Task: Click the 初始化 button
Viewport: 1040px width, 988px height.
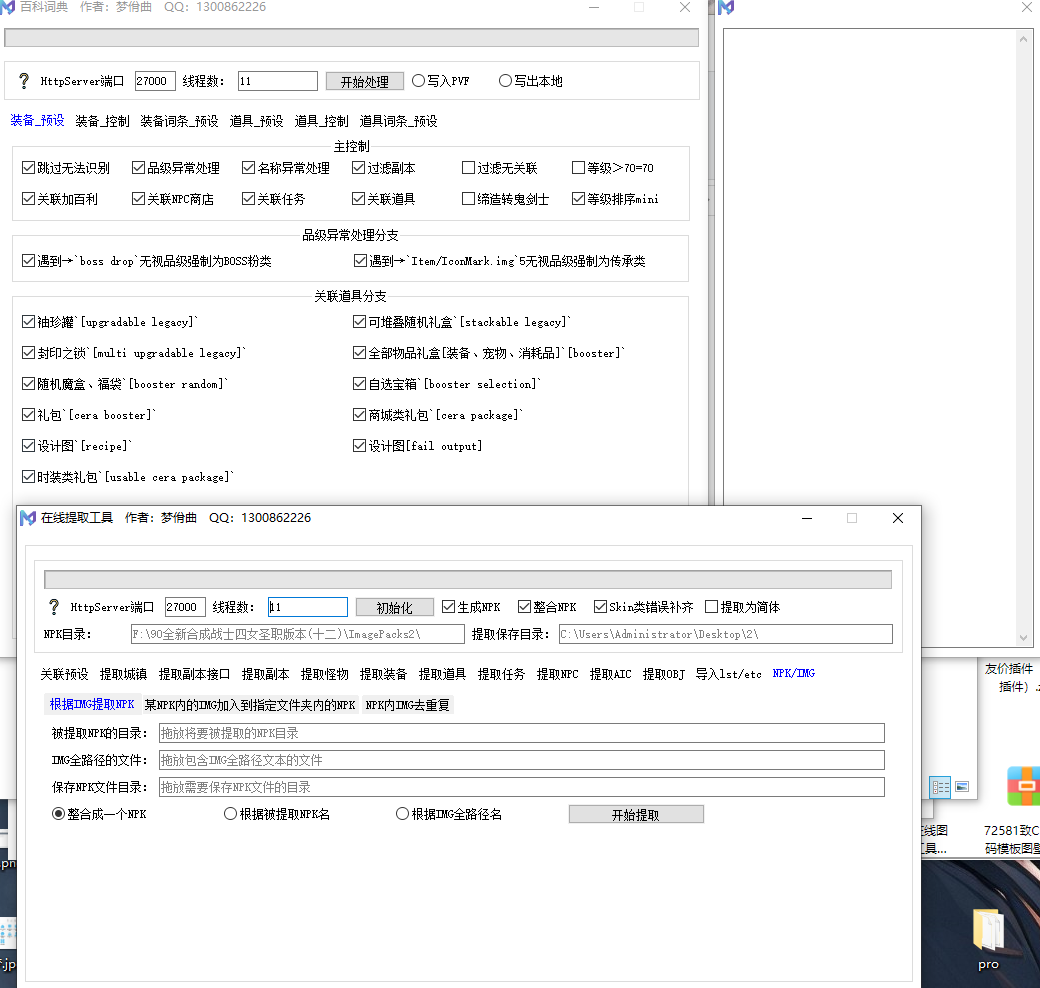Action: [395, 607]
